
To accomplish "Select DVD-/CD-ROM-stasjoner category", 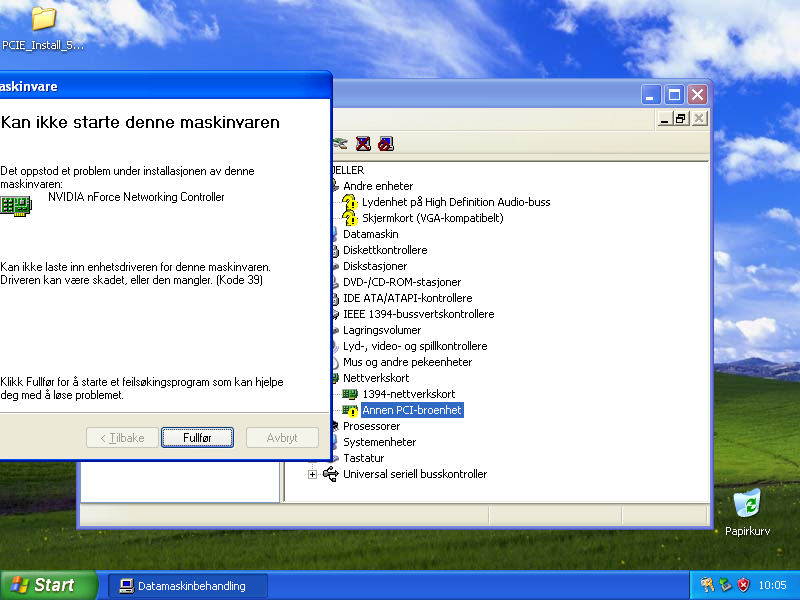I will [402, 282].
